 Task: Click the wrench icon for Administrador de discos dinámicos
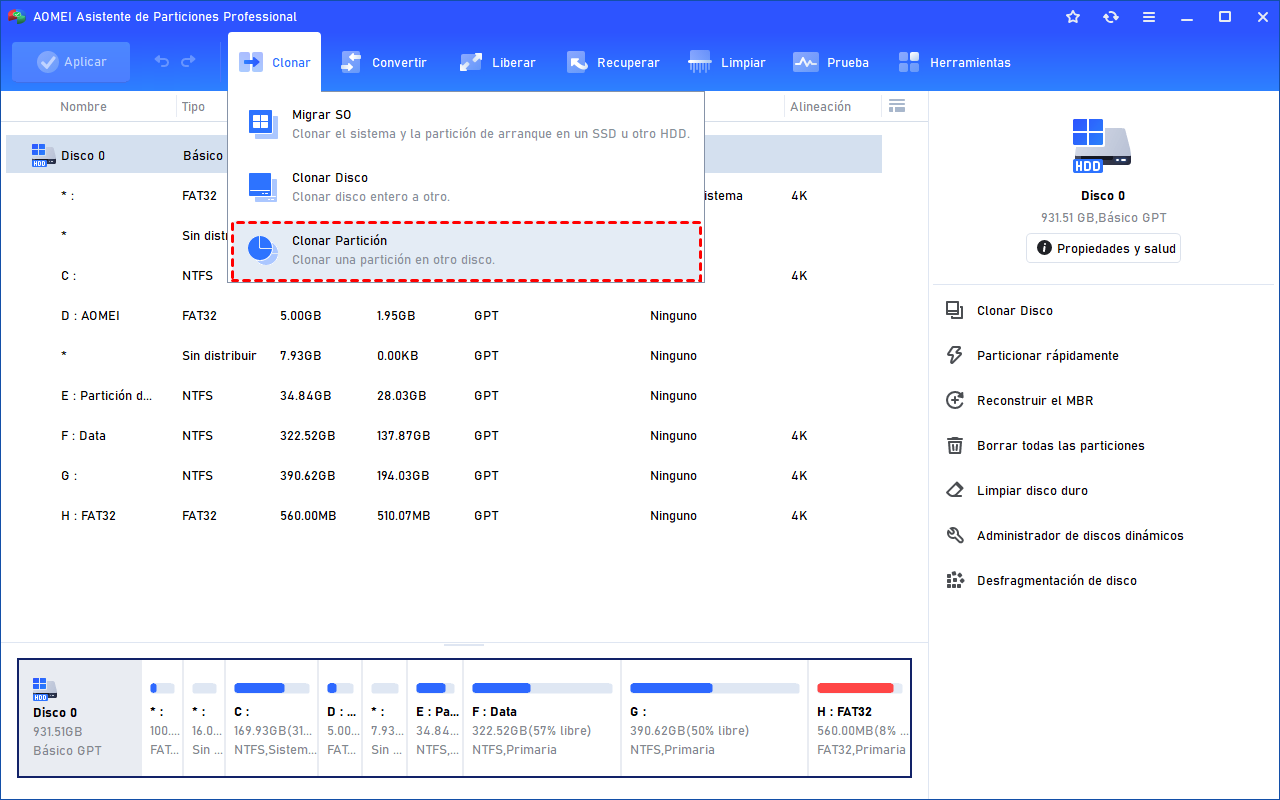955,536
